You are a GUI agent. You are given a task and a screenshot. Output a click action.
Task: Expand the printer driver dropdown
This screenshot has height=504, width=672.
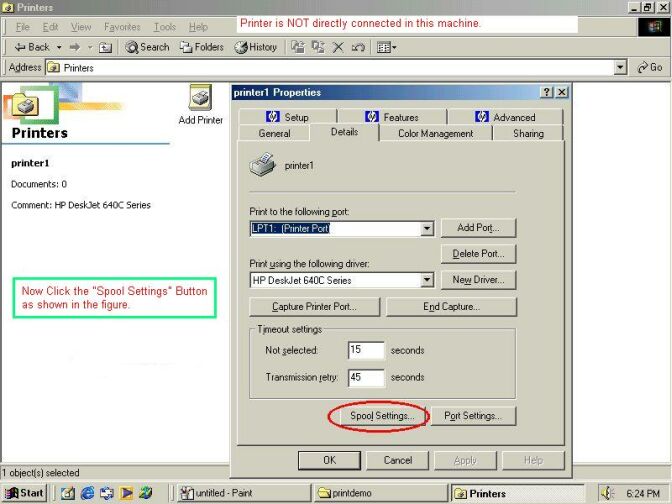point(427,280)
